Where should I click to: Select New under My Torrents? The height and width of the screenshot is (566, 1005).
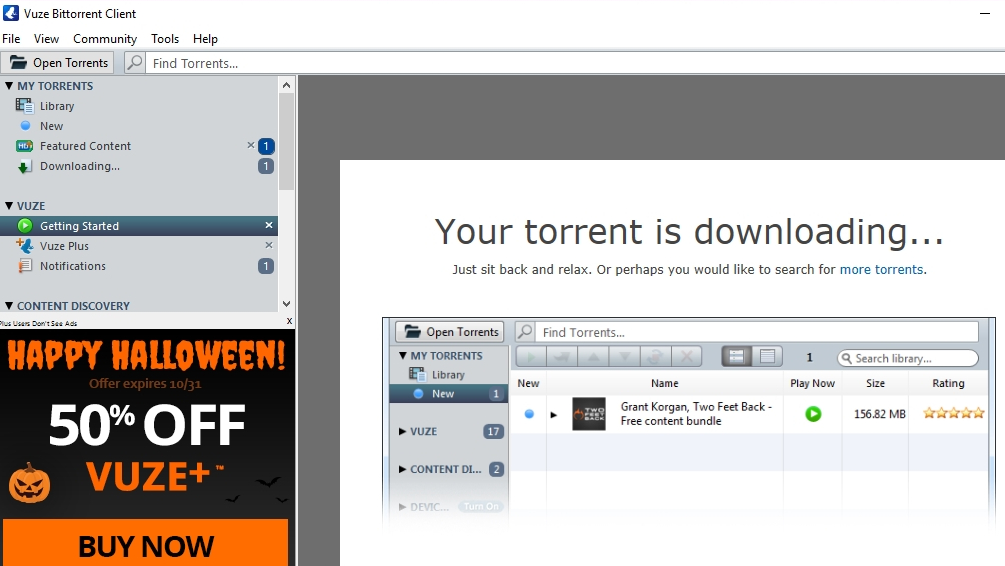(x=51, y=126)
